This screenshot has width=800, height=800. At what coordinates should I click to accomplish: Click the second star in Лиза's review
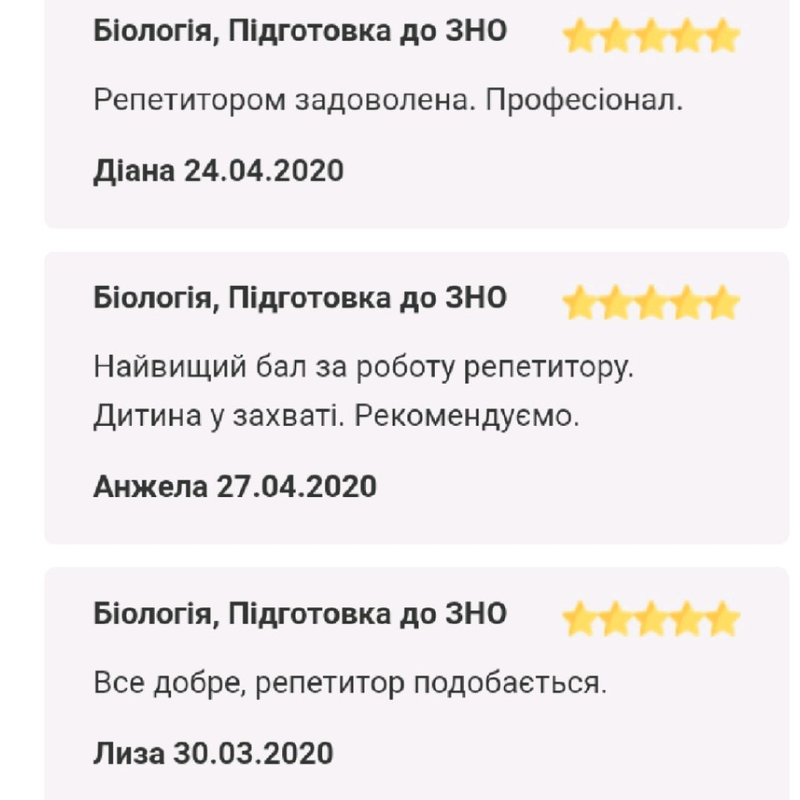[615, 619]
